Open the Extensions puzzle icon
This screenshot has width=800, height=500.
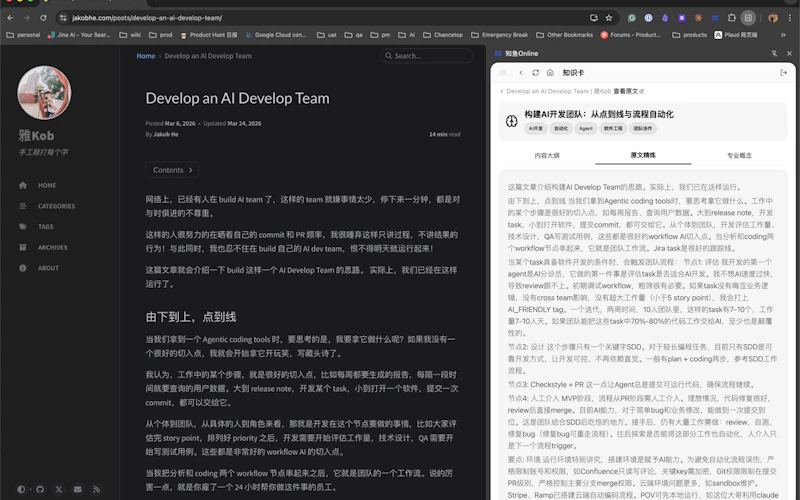[732, 18]
